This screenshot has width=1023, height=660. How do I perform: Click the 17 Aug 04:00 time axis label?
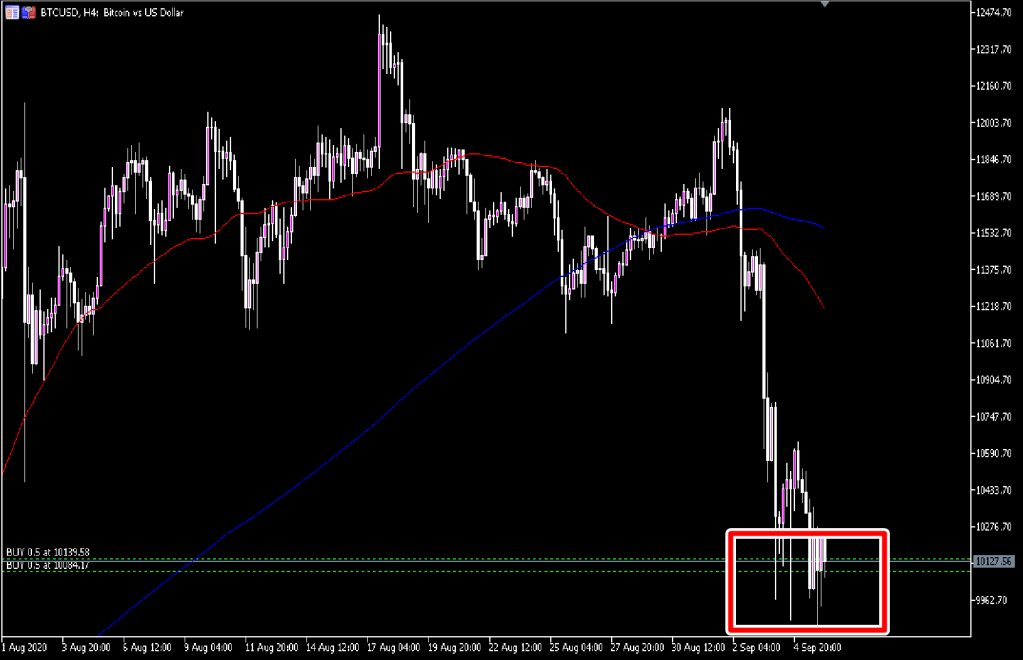point(392,647)
